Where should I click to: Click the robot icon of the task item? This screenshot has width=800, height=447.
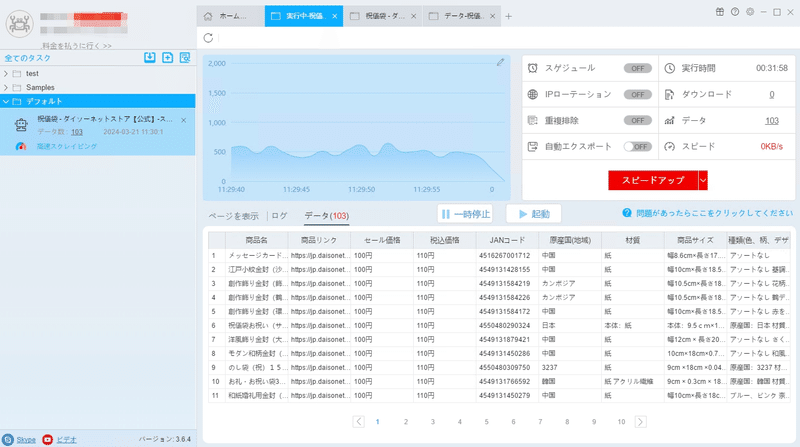click(21, 125)
